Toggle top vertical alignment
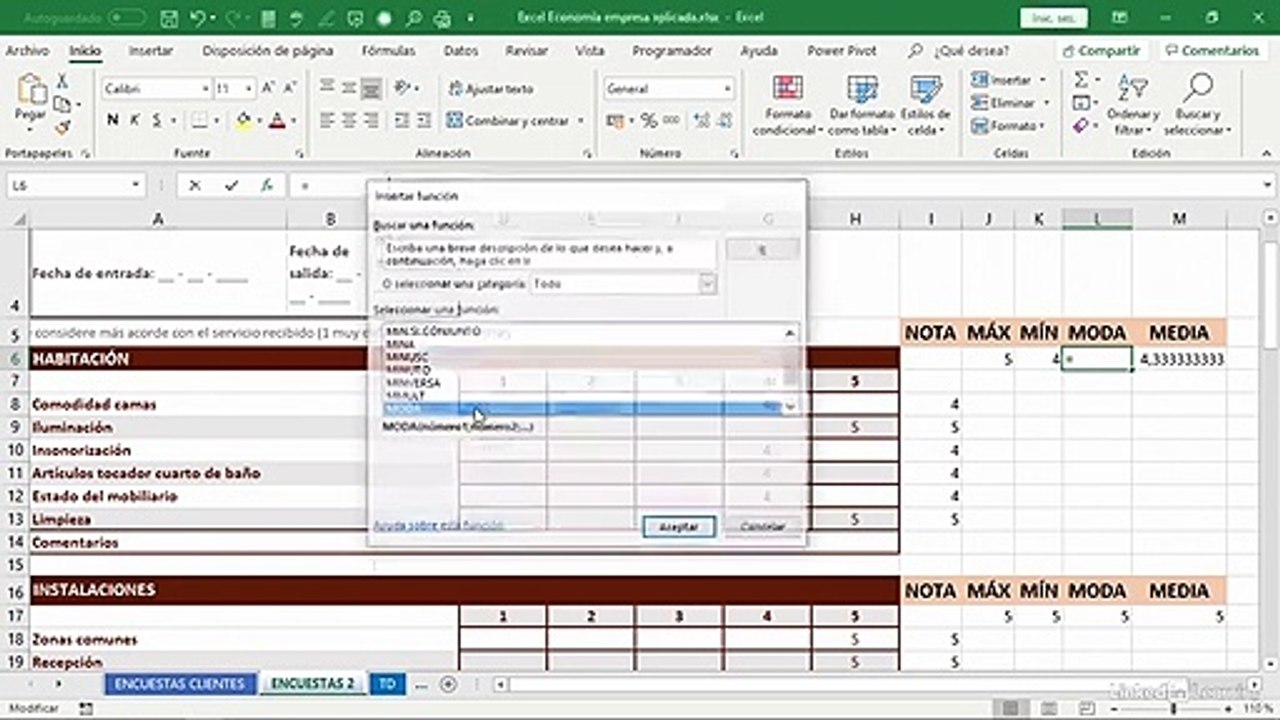Viewport: 1280px width, 720px height. point(328,89)
